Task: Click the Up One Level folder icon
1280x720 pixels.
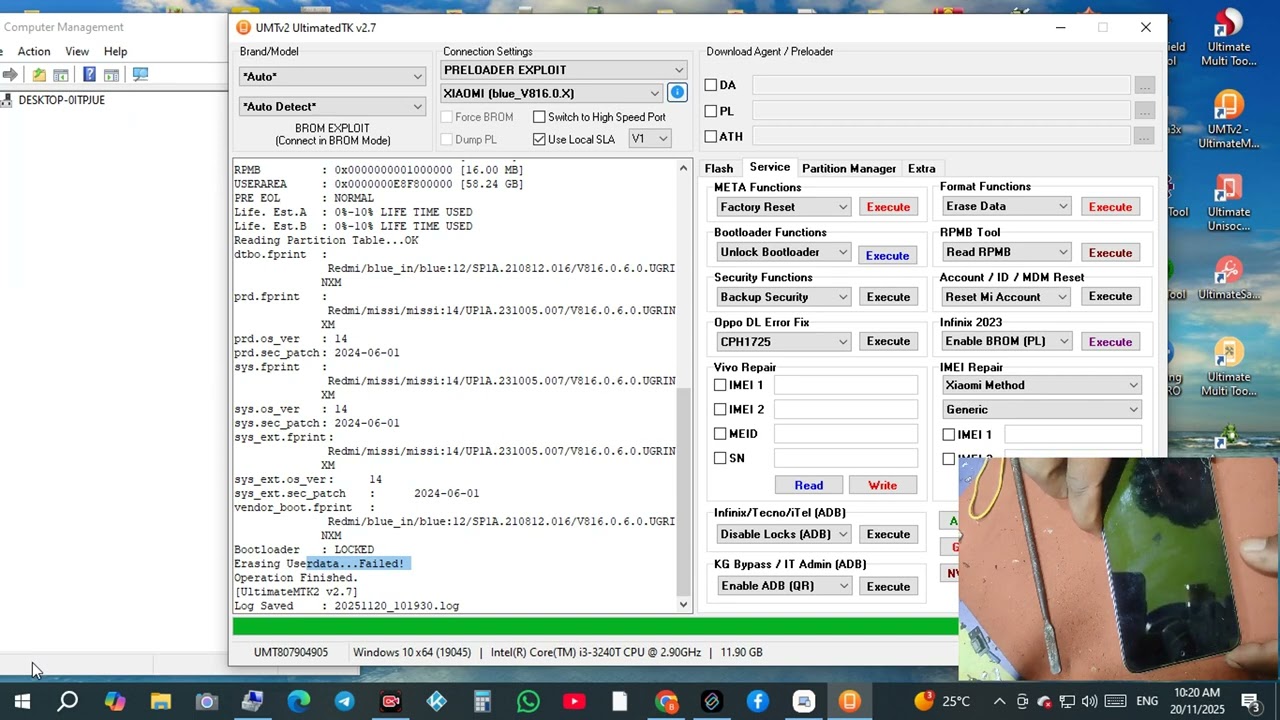Action: pos(39,75)
